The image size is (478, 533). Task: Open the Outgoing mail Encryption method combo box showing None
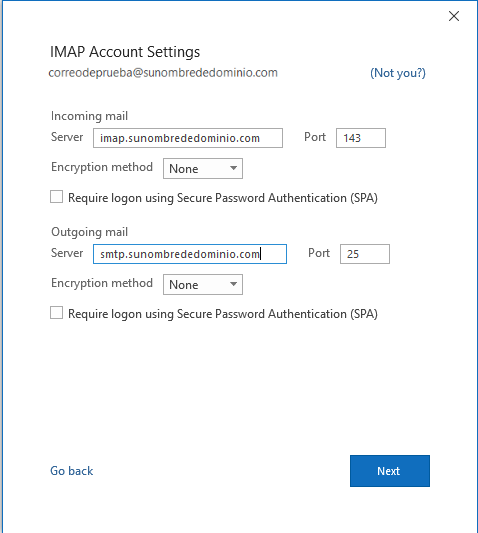point(203,284)
